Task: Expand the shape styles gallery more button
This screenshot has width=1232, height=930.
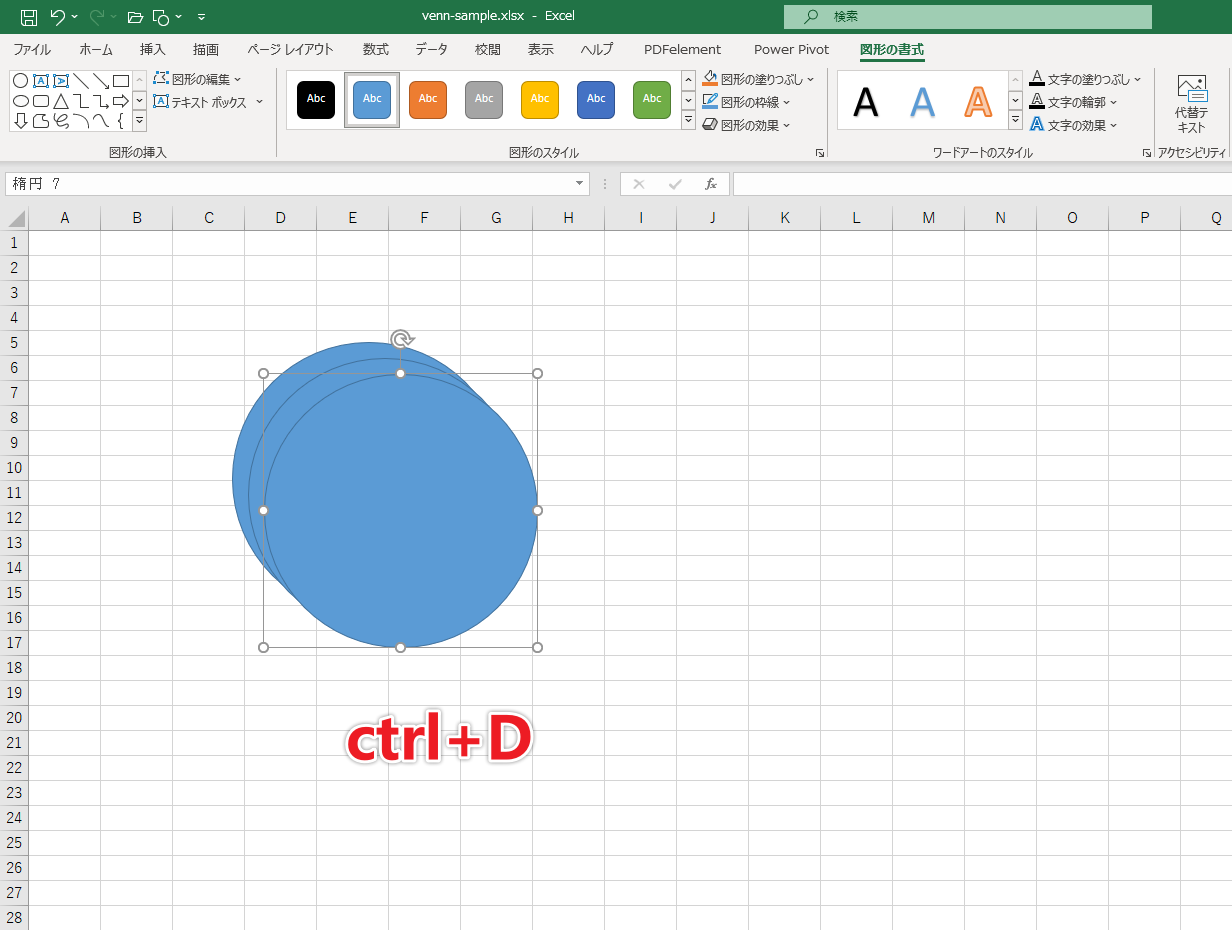Action: 688,121
